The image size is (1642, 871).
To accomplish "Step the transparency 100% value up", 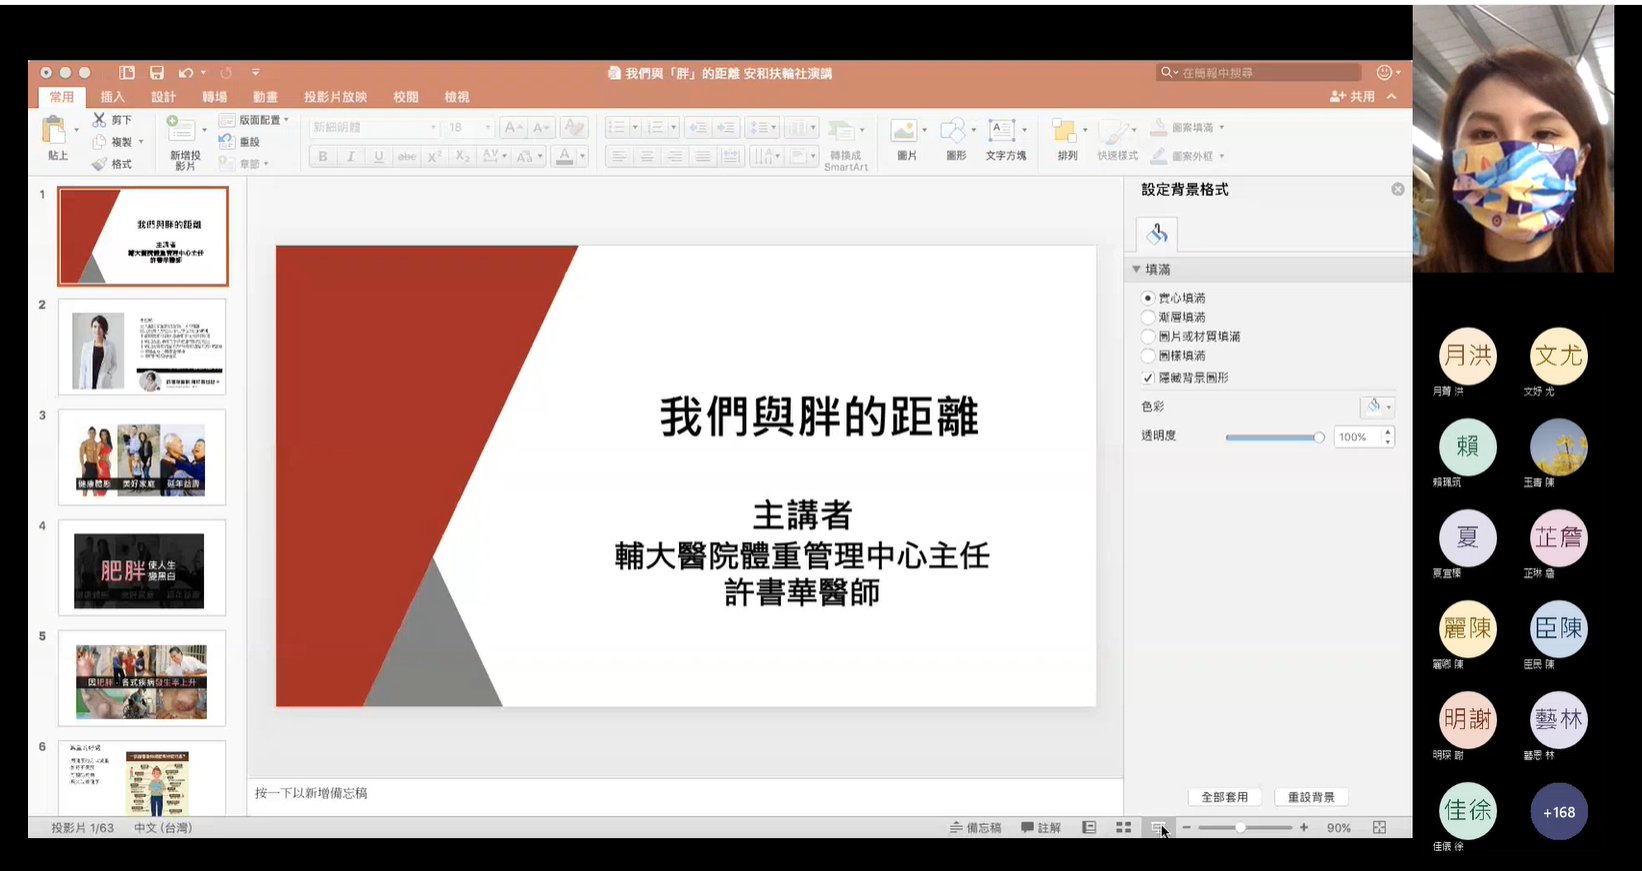I will click(1388, 432).
